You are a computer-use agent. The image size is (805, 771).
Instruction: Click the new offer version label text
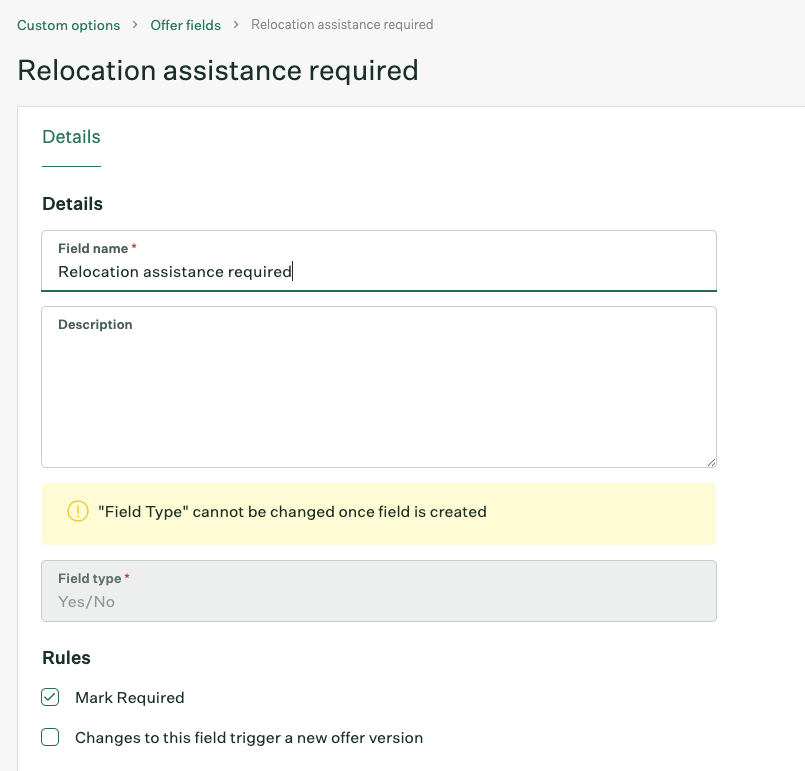[x=249, y=738]
